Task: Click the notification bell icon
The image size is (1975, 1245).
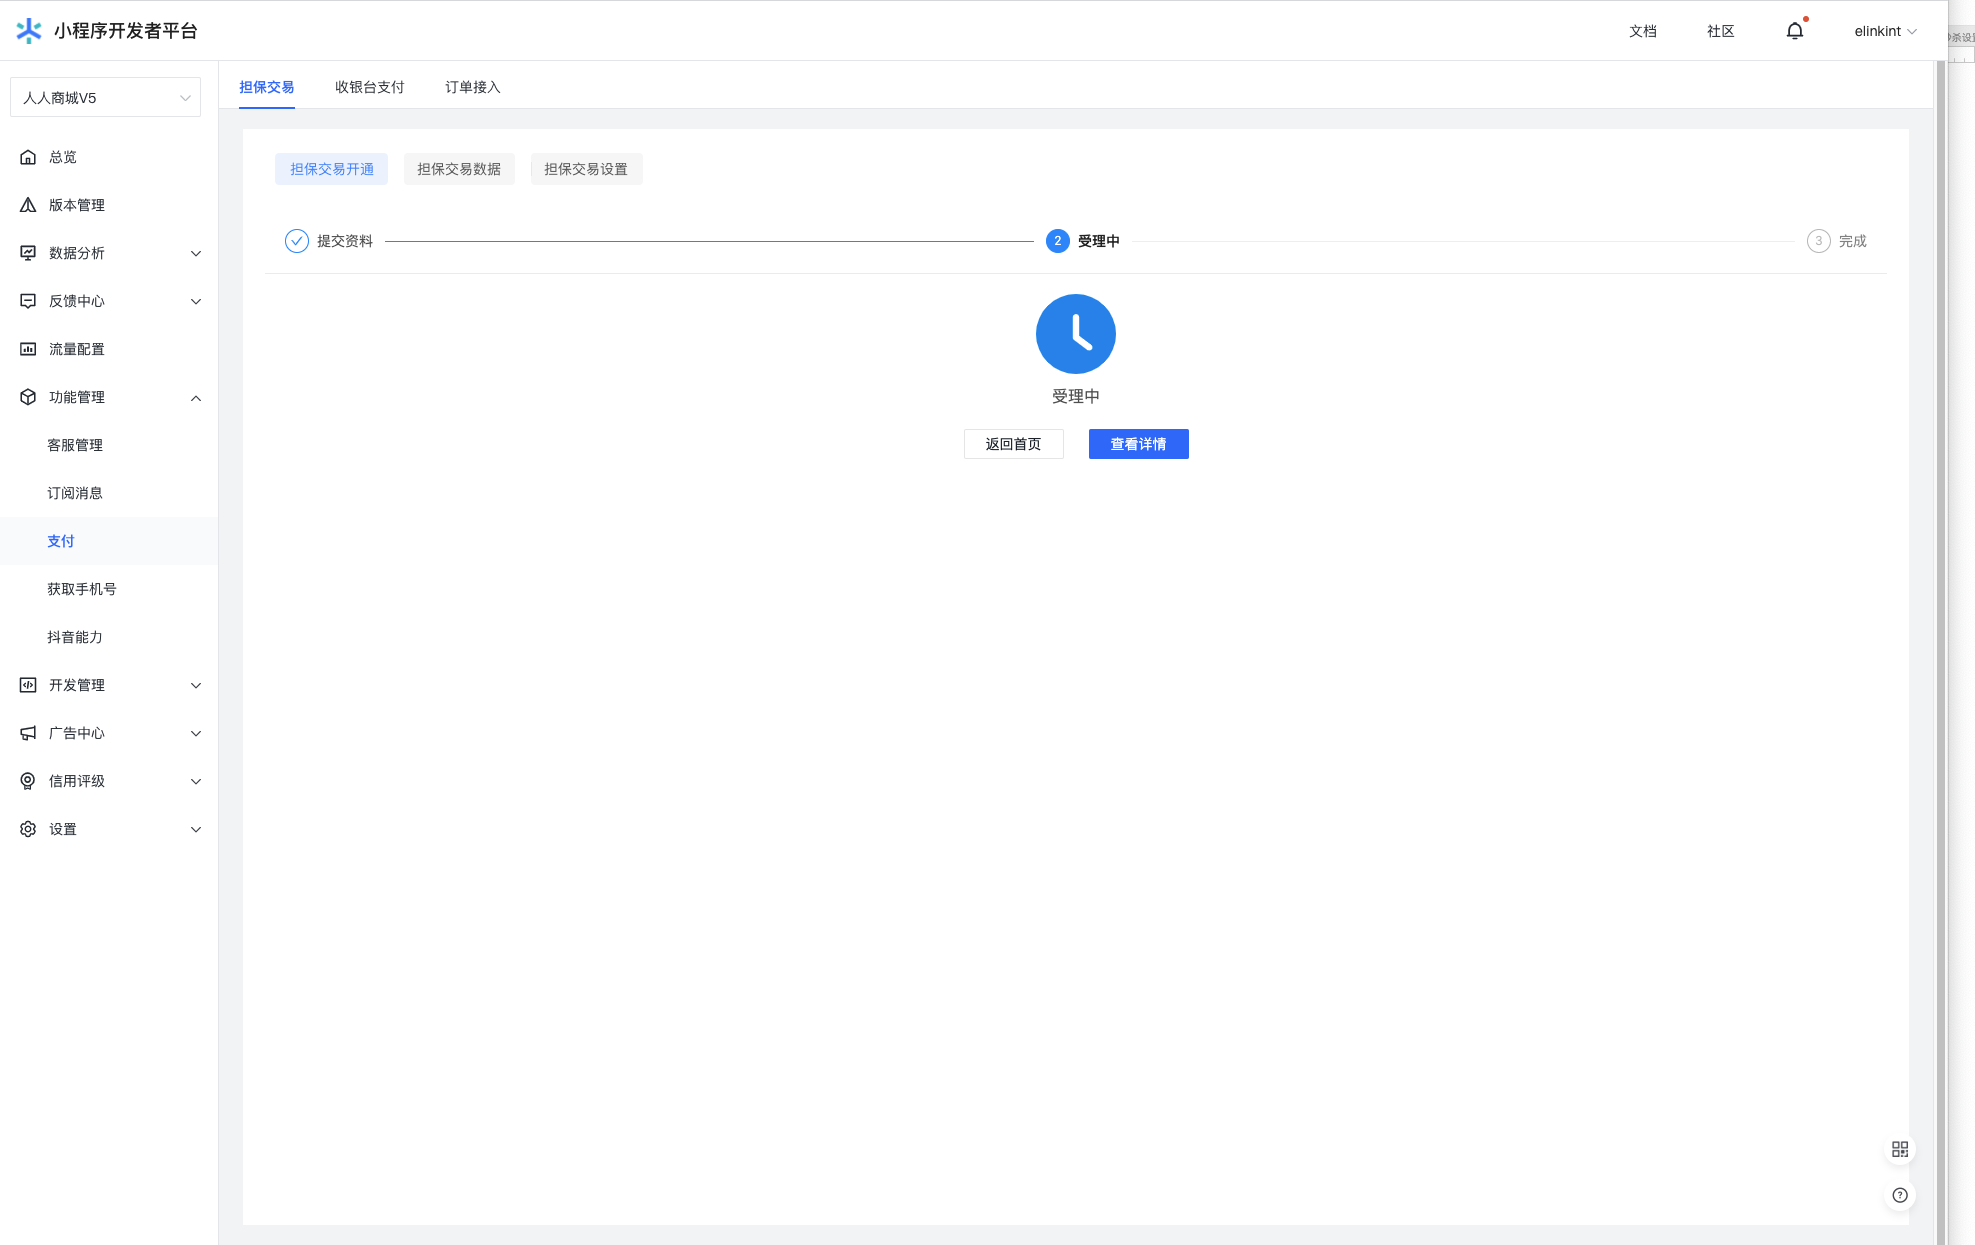Action: coord(1794,31)
